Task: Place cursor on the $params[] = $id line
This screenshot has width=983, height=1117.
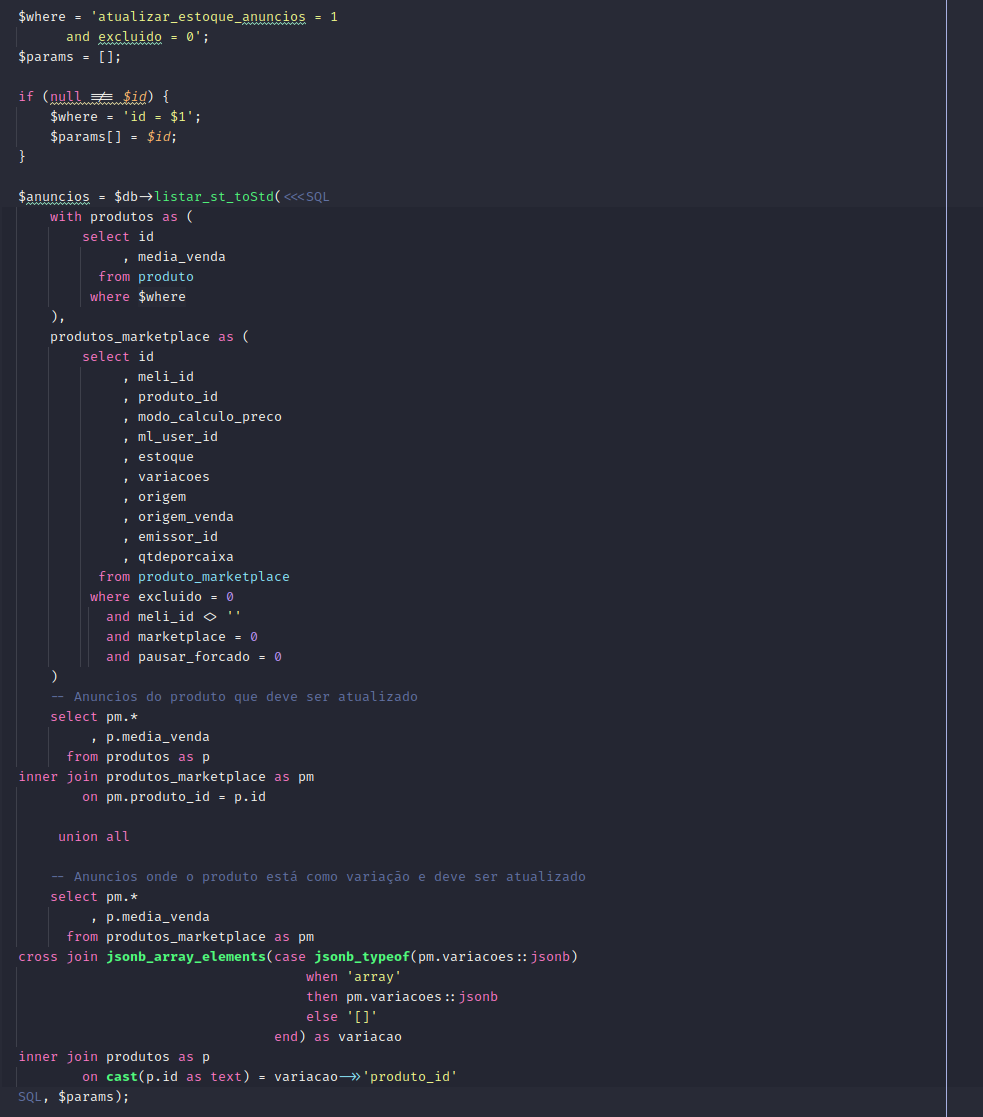Action: point(113,137)
